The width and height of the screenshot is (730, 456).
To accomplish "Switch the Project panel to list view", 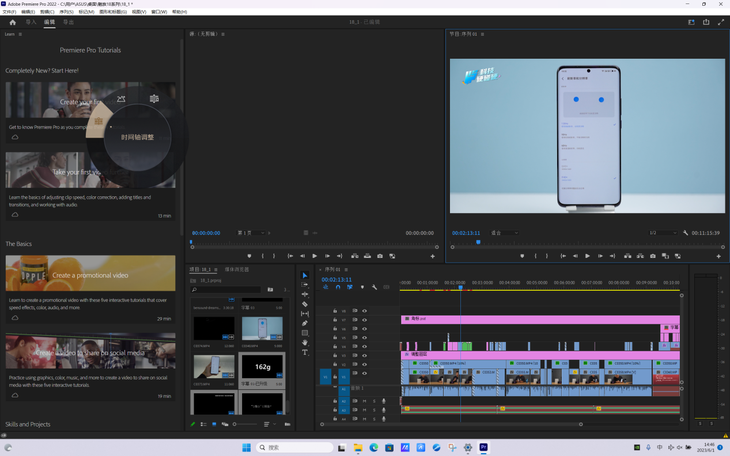I will 203,424.
